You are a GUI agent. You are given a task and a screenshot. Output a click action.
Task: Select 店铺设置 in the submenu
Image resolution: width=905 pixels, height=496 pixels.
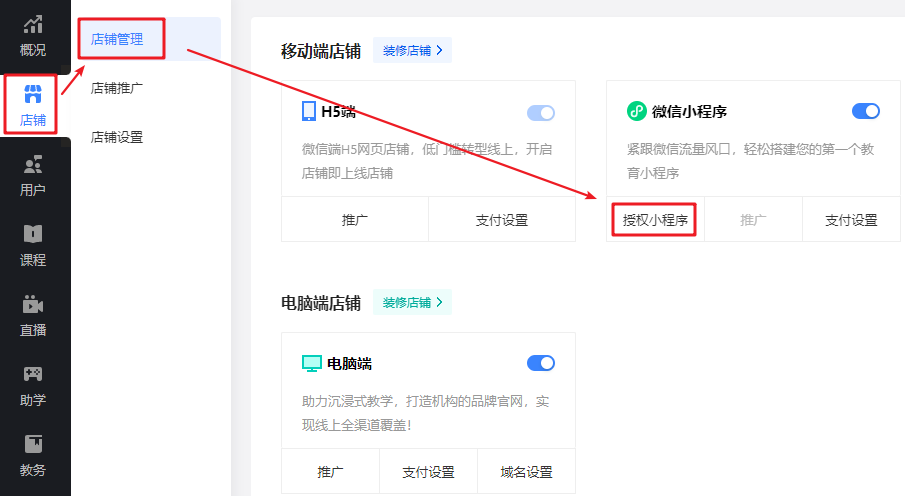(117, 137)
